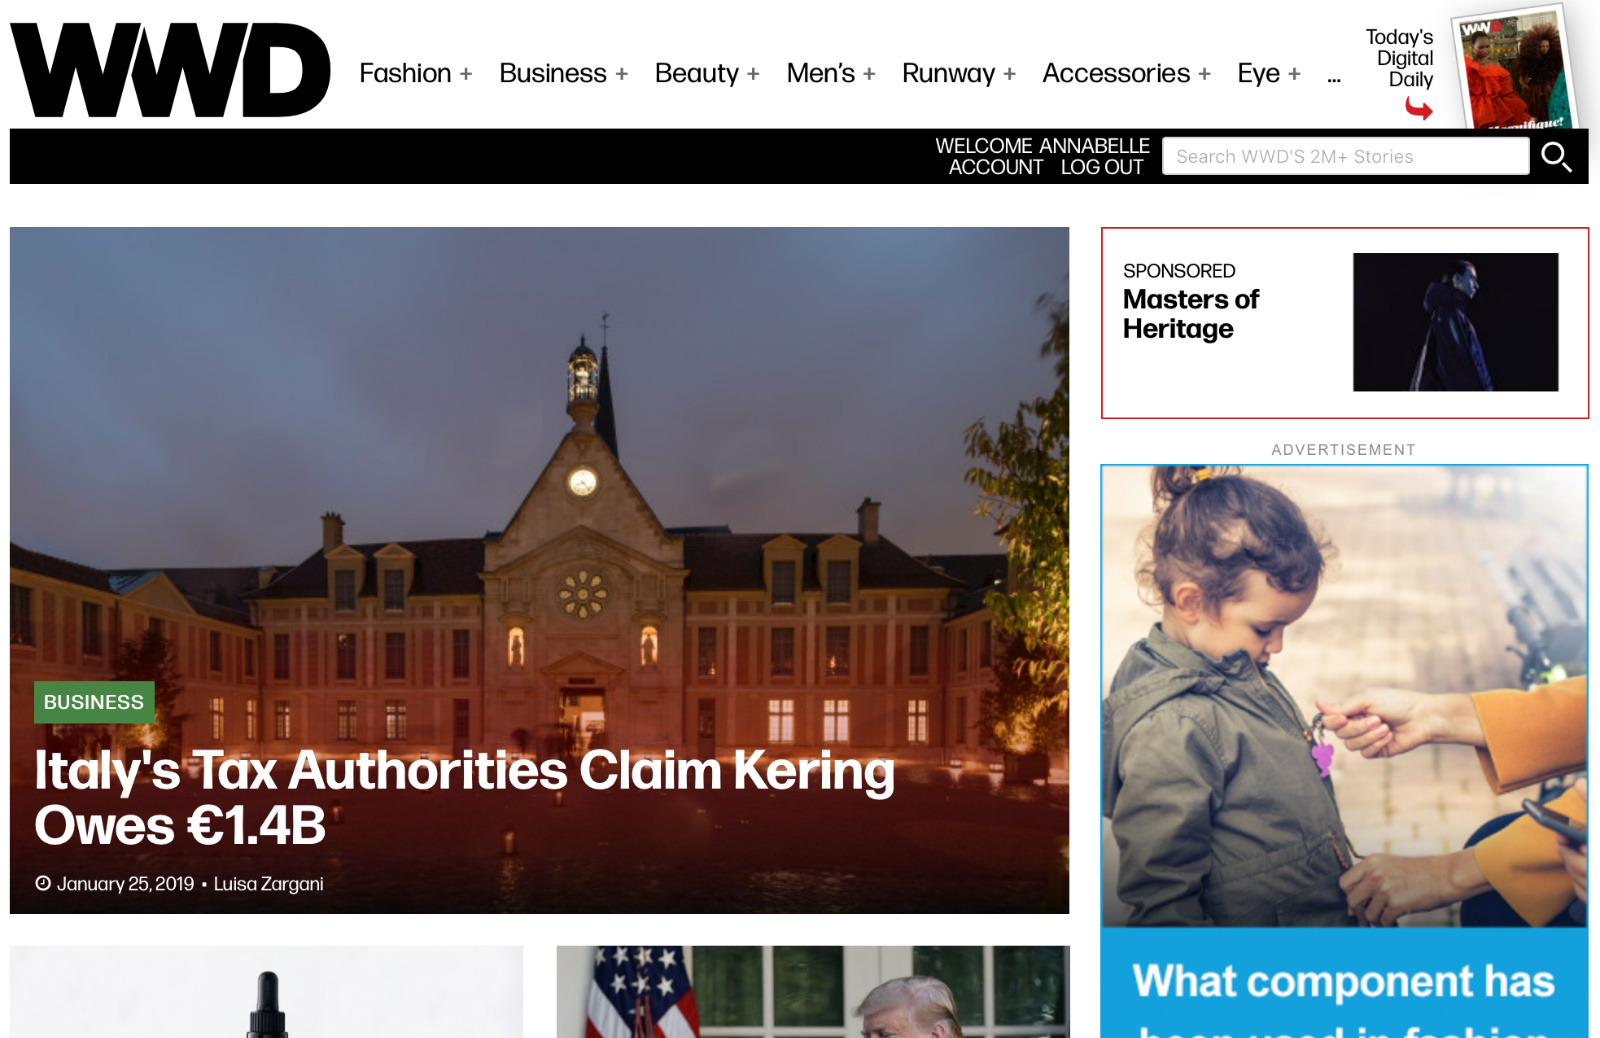
Task: Expand the Runway menu plus sign
Action: coord(1010,74)
